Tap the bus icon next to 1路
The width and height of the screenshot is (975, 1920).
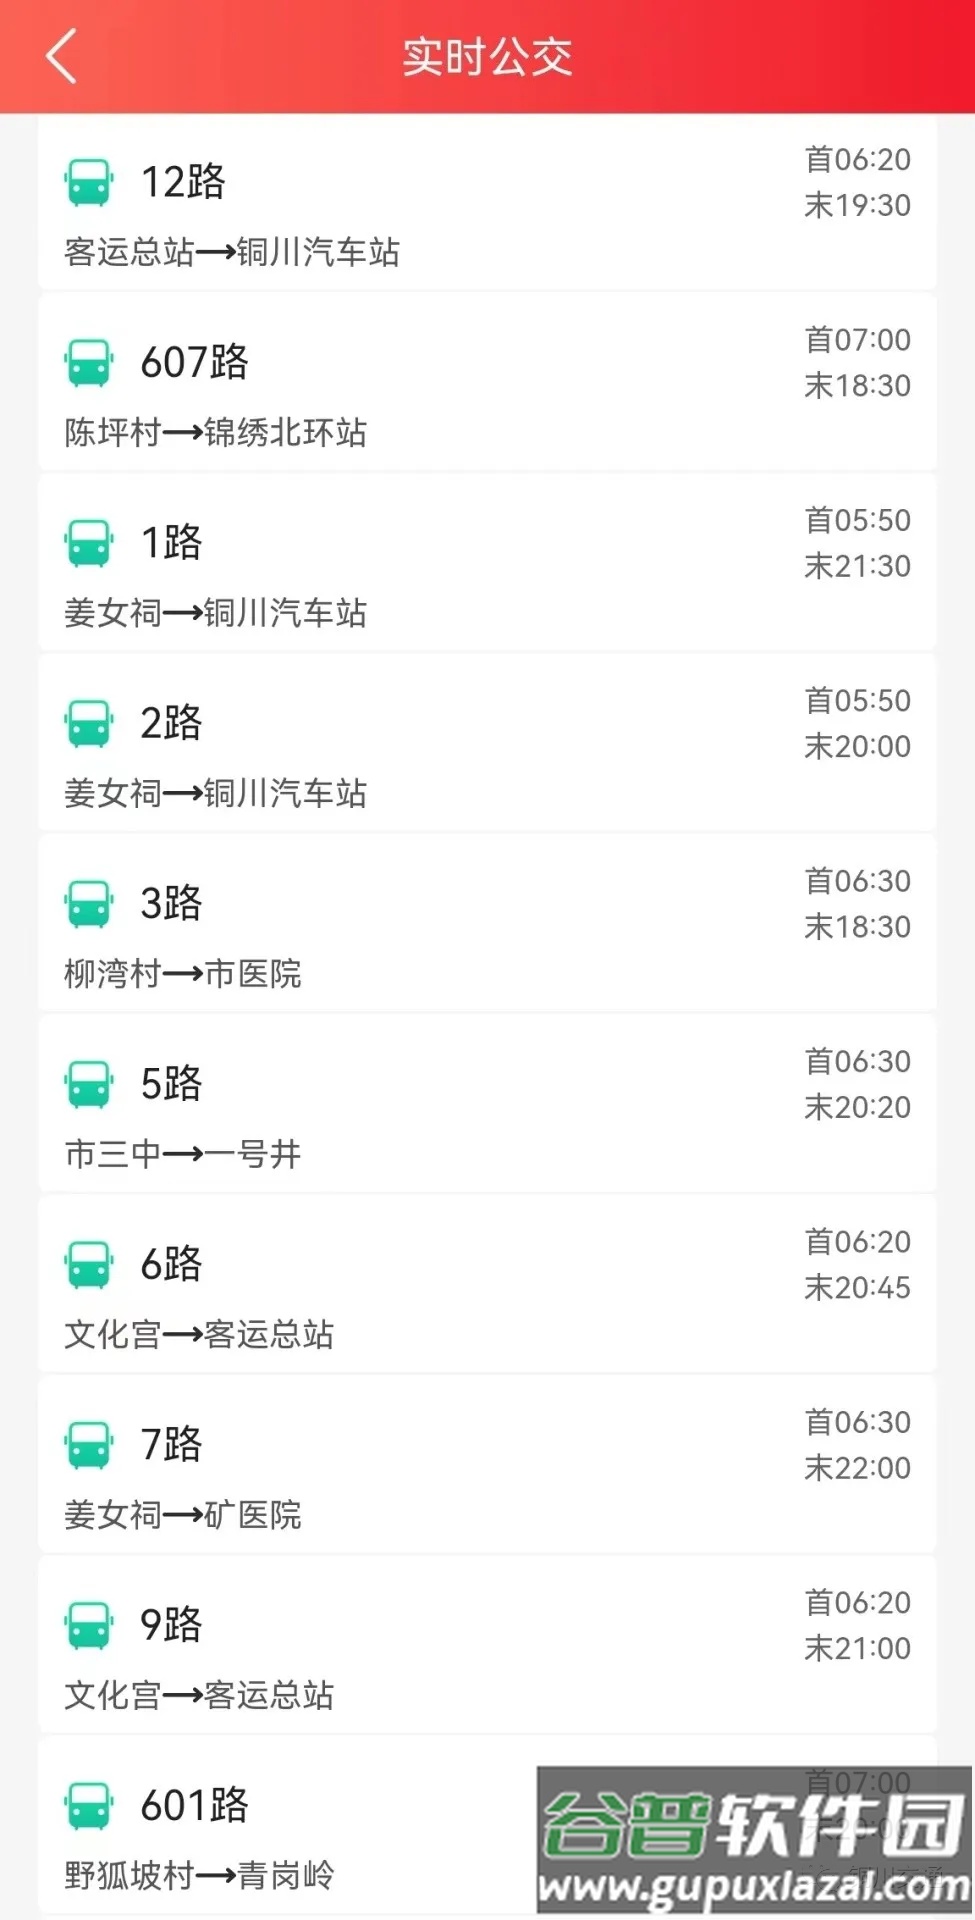point(89,543)
